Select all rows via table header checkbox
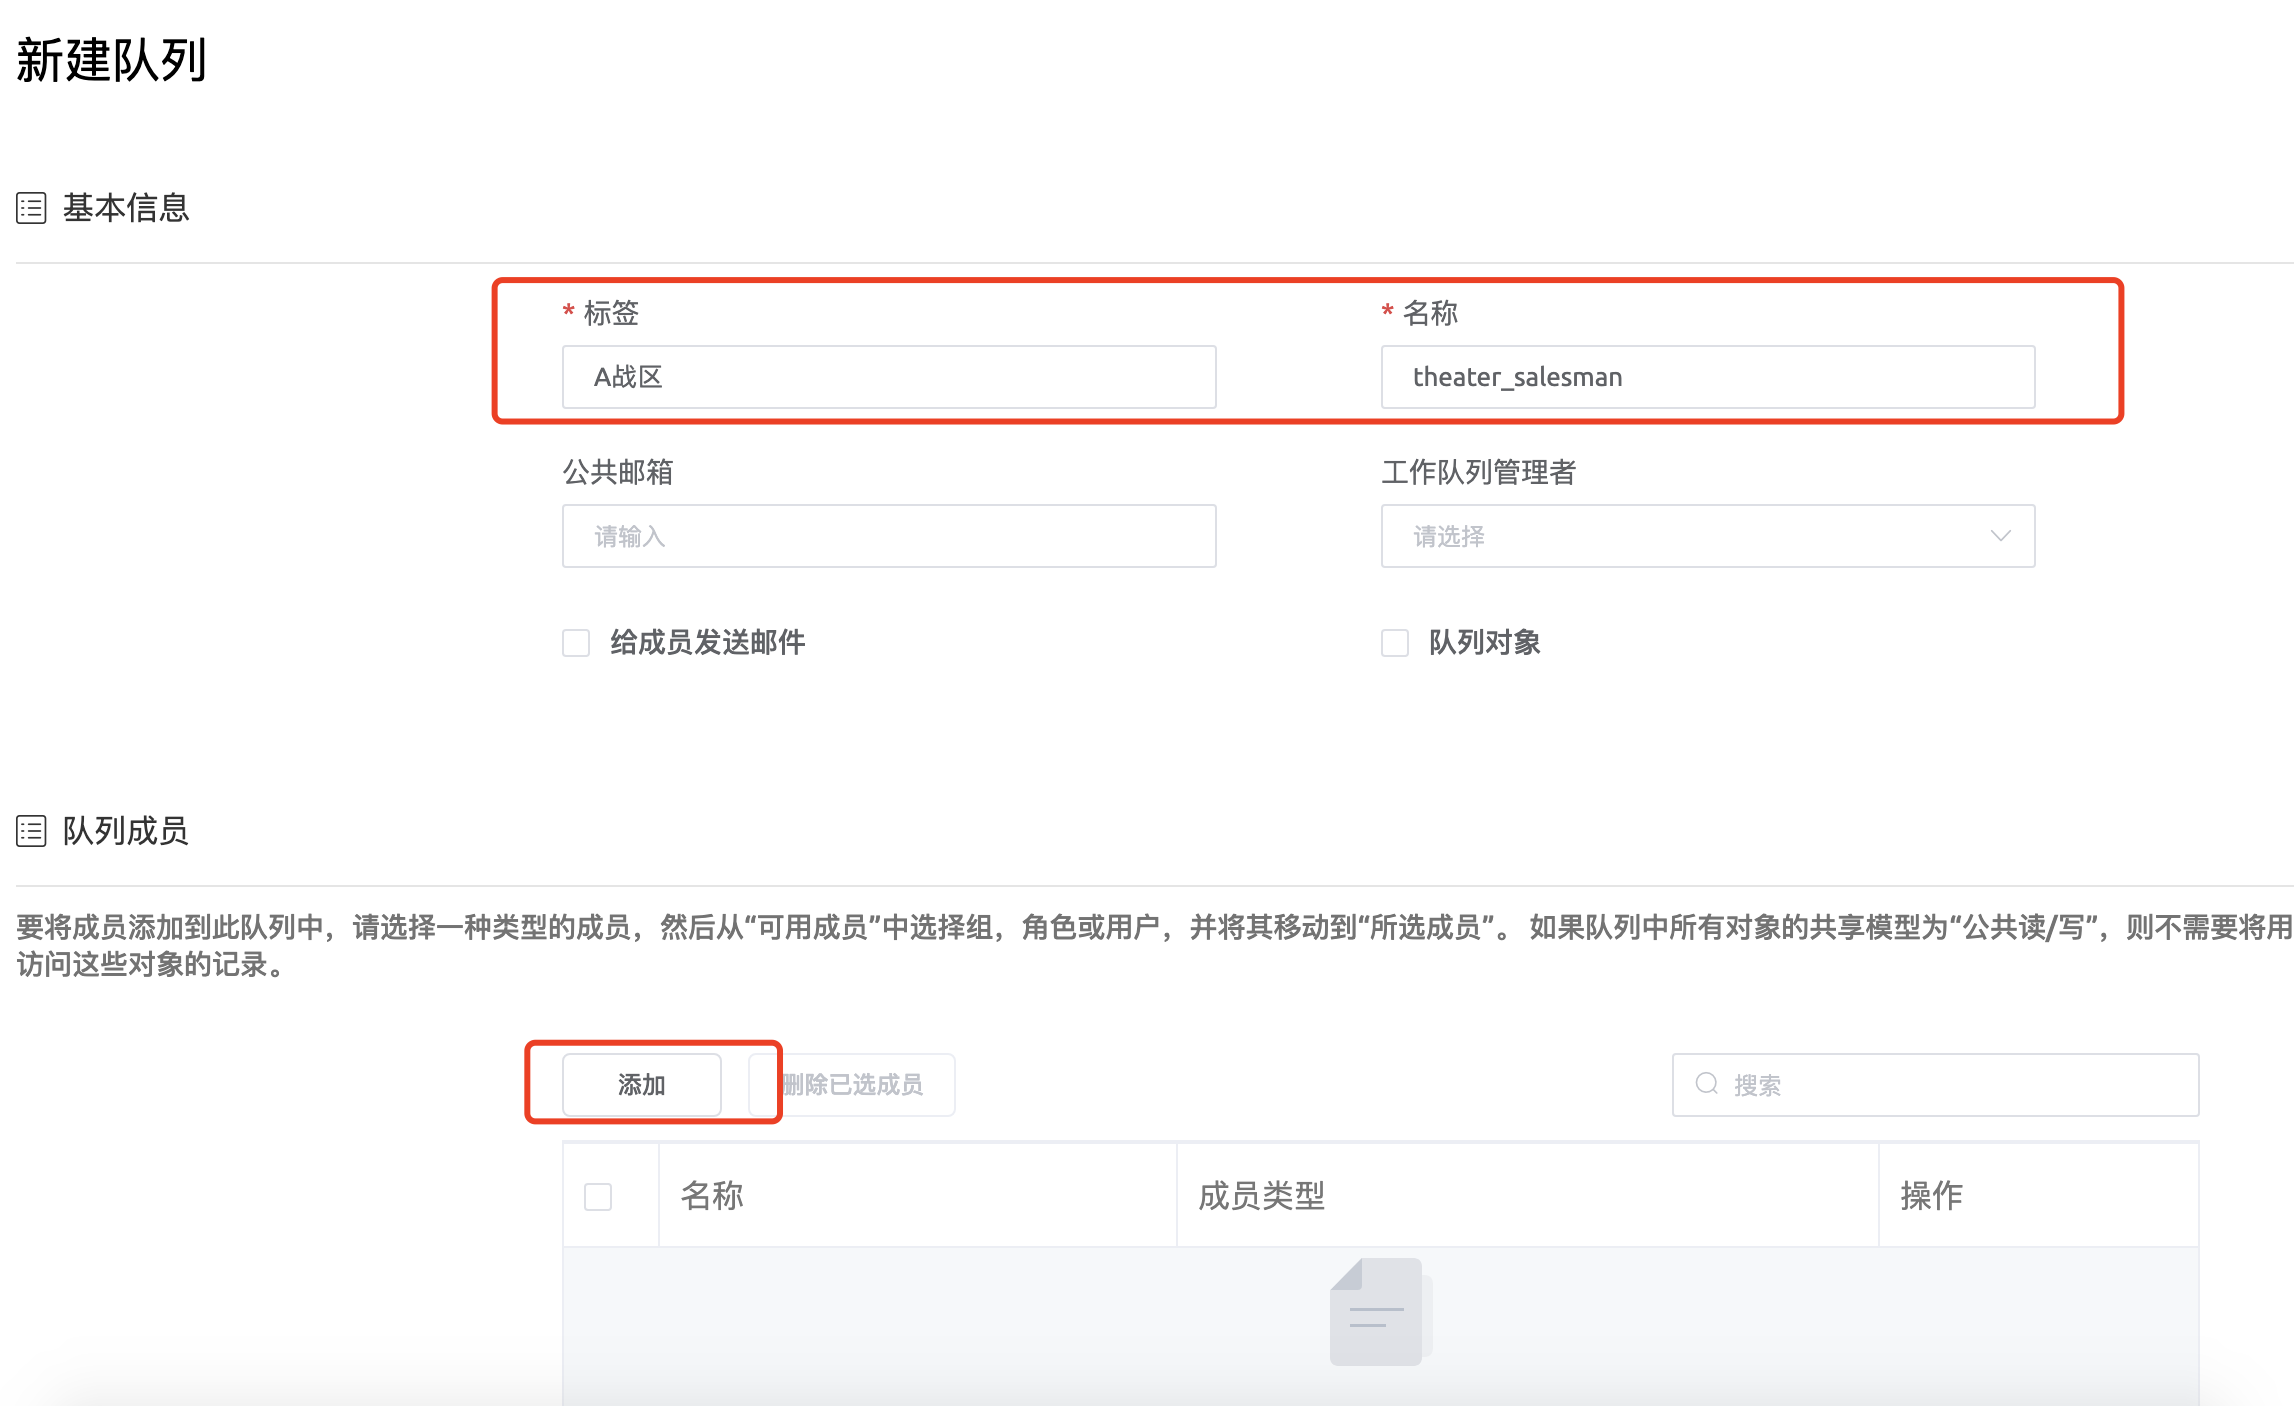The width and height of the screenshot is (2294, 1406). coord(598,1196)
